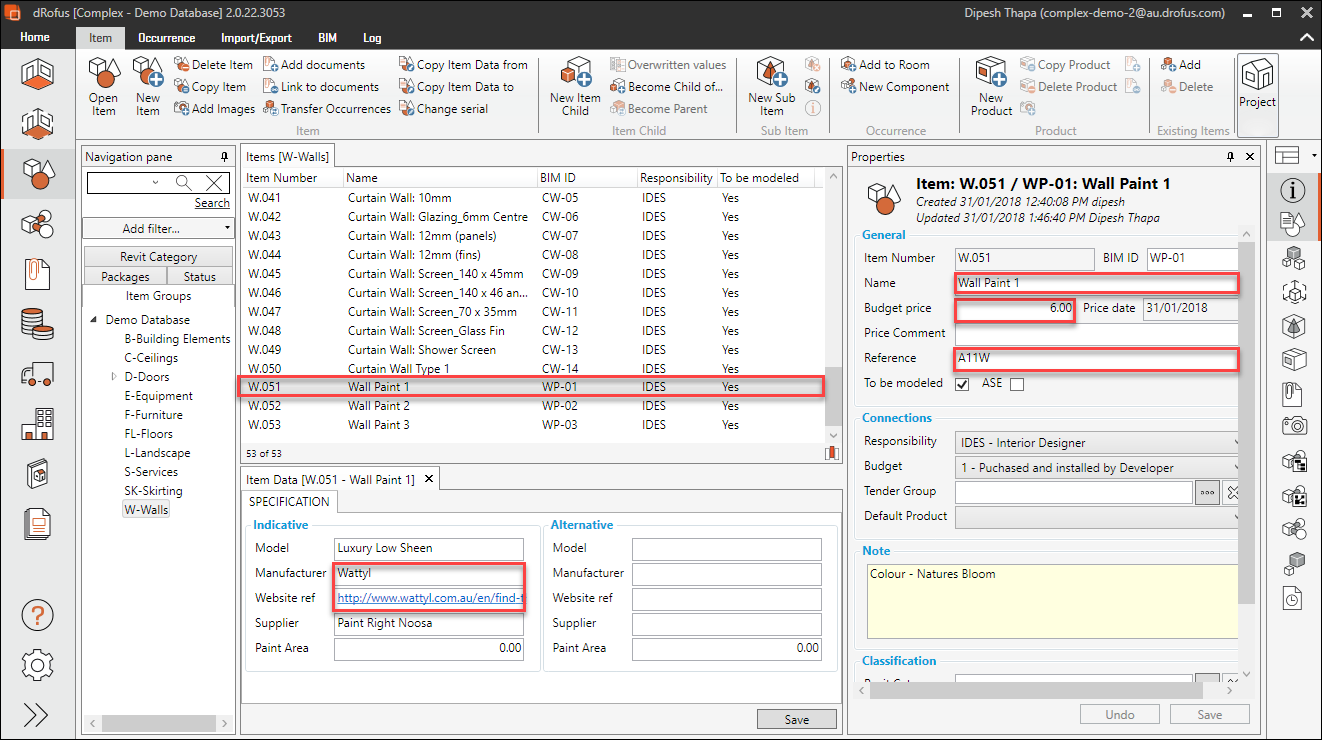Expand the D-Doors tree node

(114, 377)
